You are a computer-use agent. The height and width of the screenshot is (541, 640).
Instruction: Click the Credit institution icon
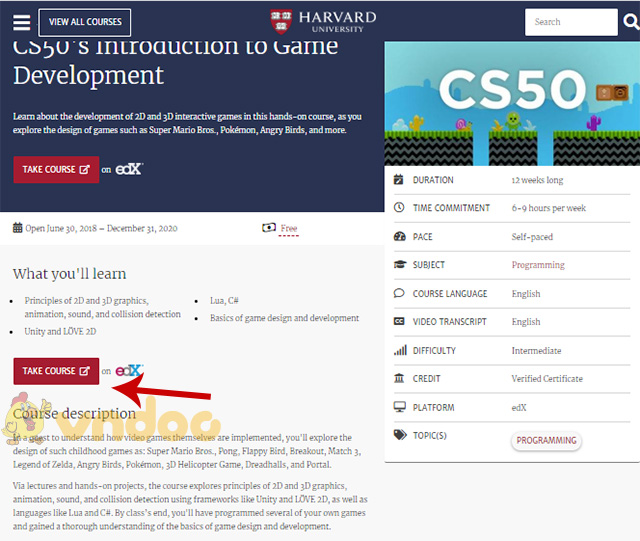click(x=400, y=379)
